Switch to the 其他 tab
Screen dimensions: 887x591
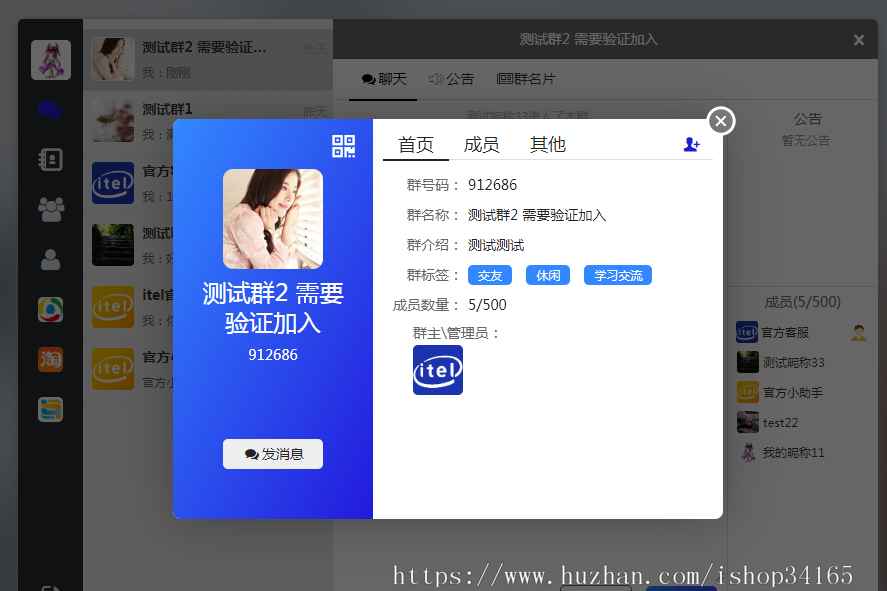pos(547,145)
